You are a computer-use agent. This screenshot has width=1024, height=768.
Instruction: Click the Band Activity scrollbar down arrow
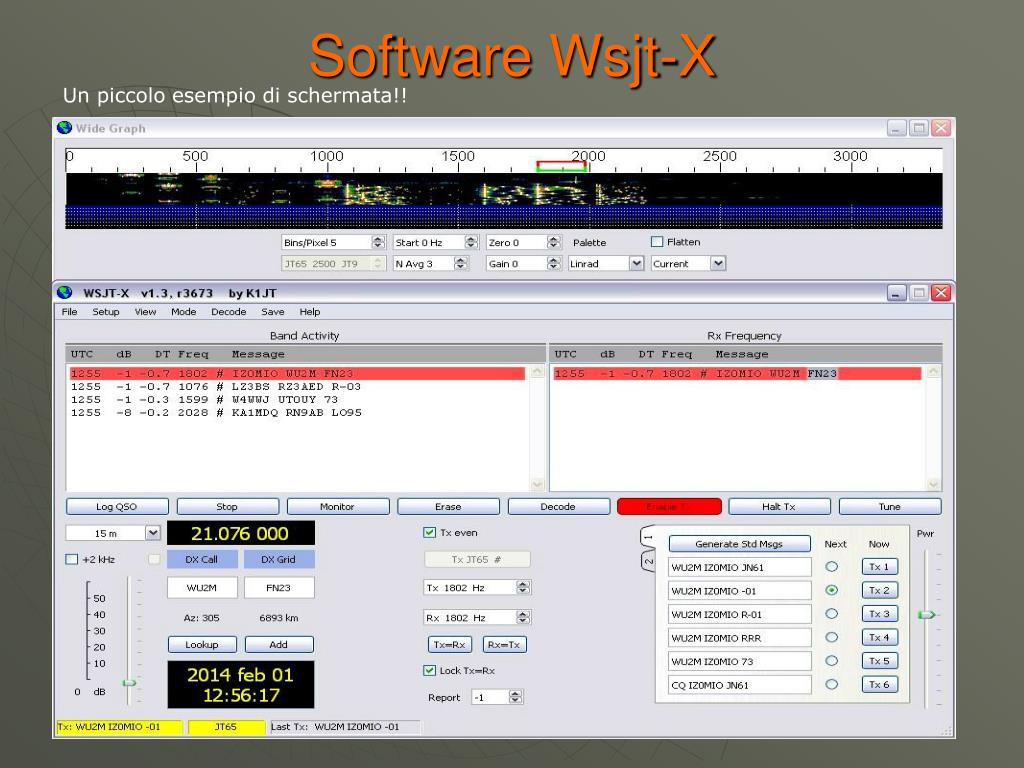[537, 485]
